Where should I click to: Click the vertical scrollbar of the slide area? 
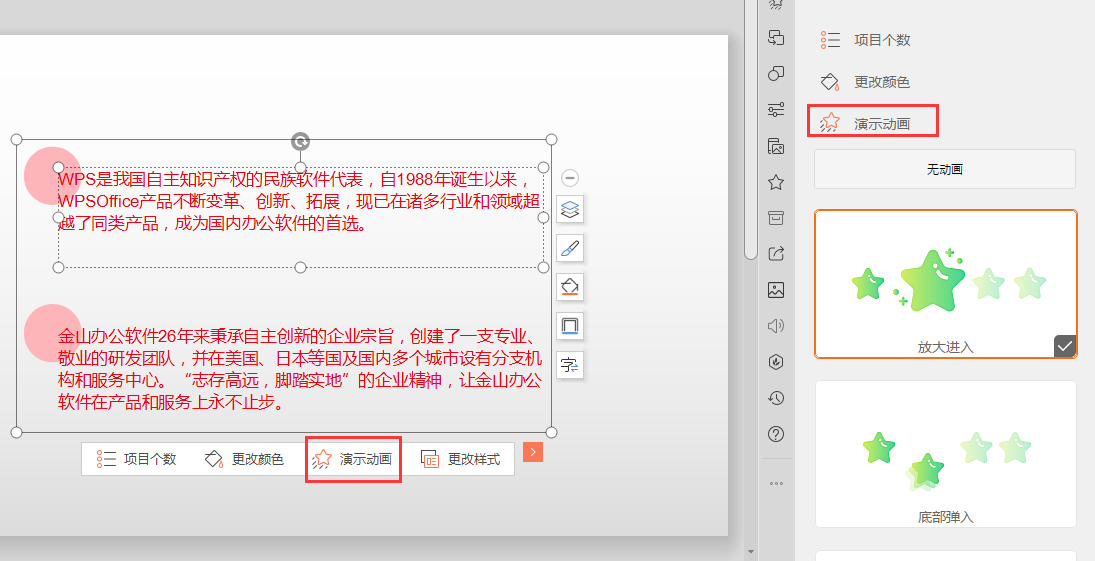tap(751, 129)
